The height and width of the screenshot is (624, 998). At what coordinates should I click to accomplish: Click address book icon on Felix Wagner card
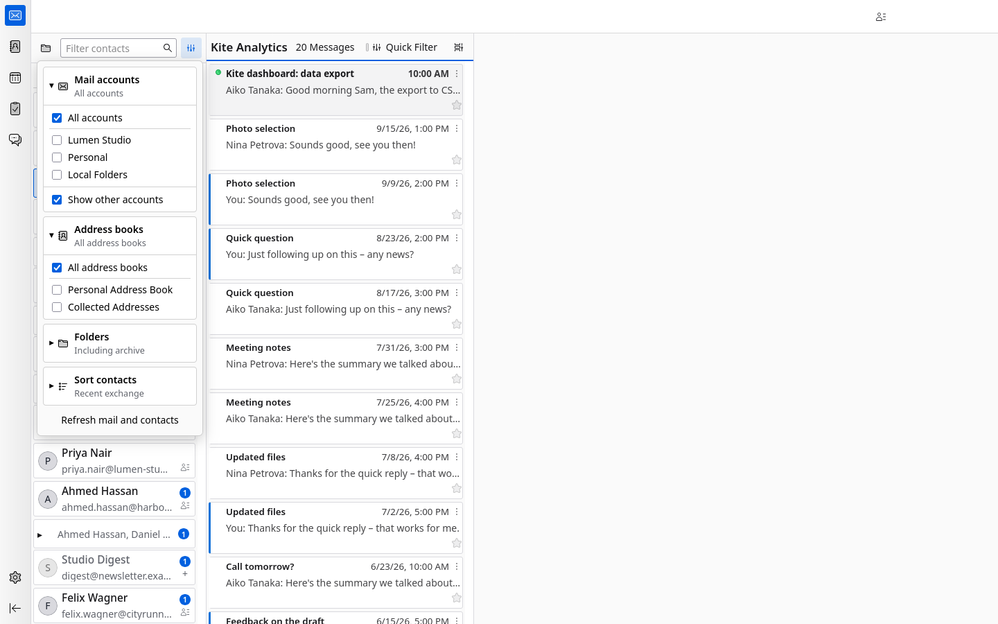185,613
